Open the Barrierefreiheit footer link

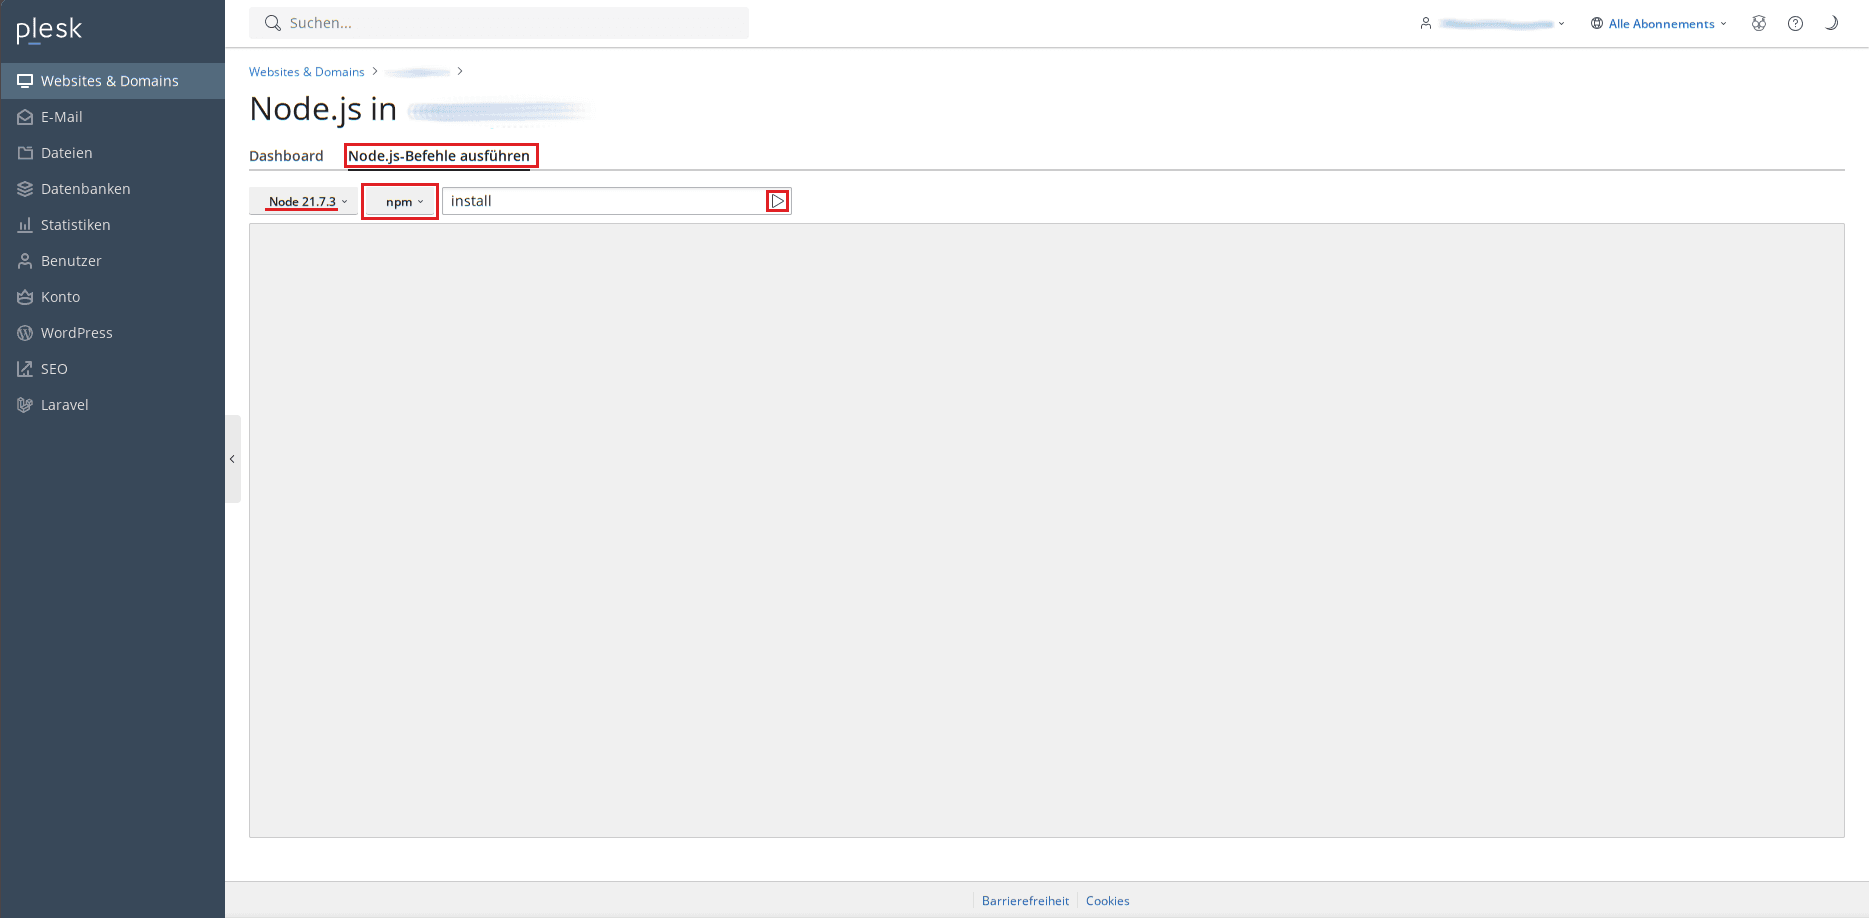tap(1025, 901)
